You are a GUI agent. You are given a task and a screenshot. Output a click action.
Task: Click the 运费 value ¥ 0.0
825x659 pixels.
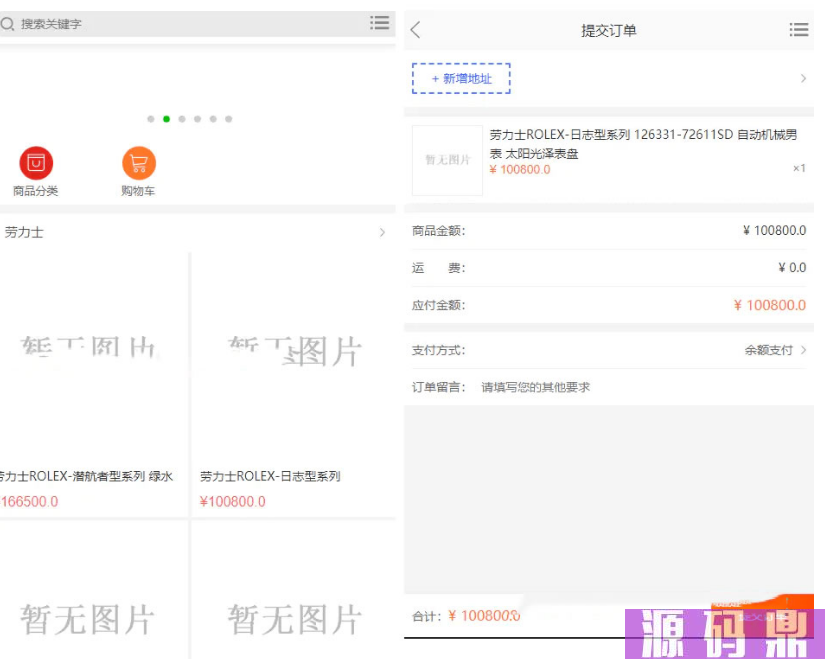tap(792, 267)
